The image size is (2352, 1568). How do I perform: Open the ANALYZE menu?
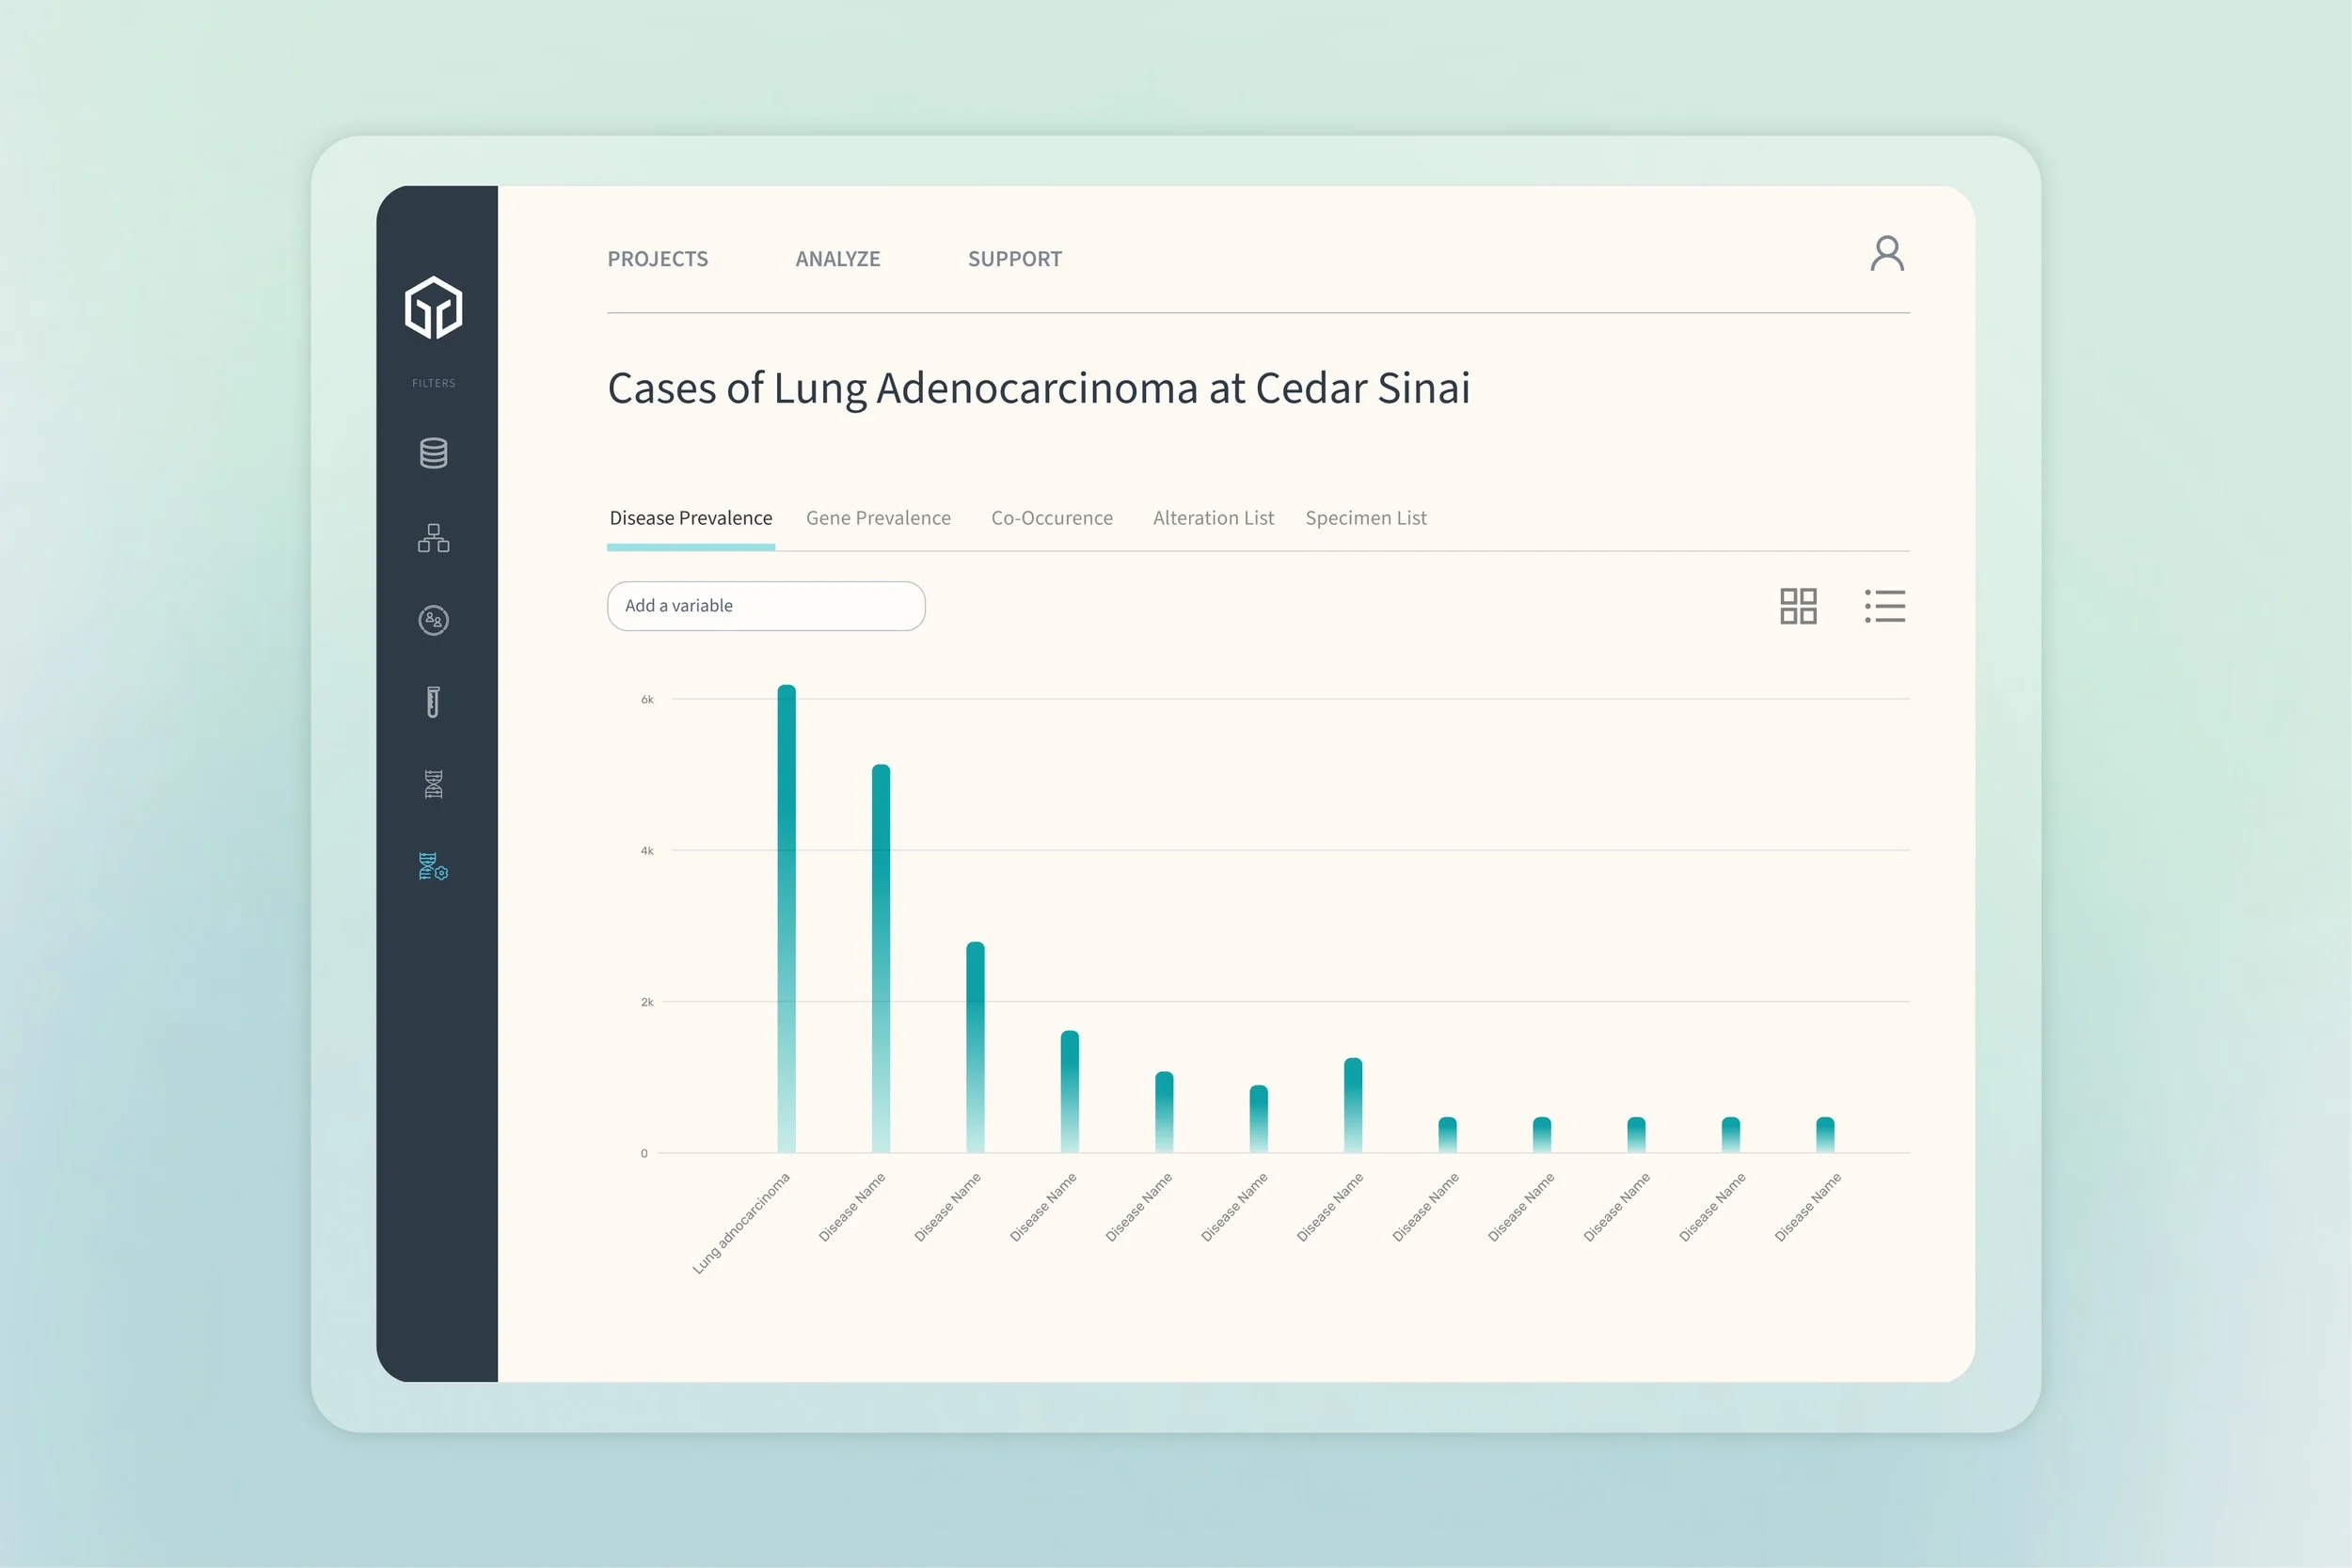pos(837,259)
